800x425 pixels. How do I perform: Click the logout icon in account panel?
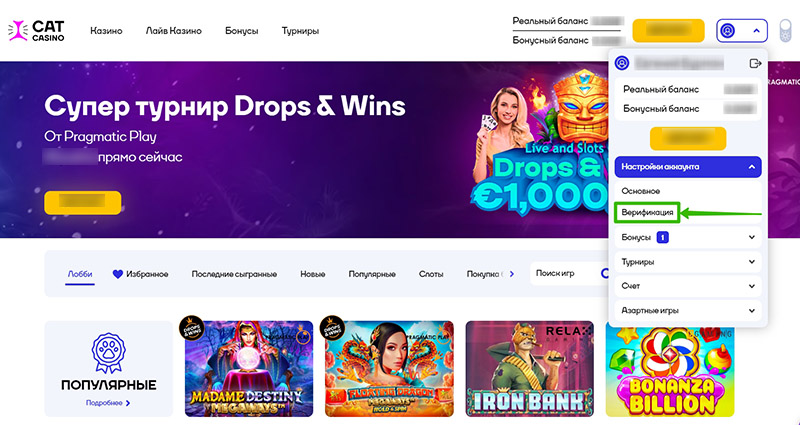point(755,63)
